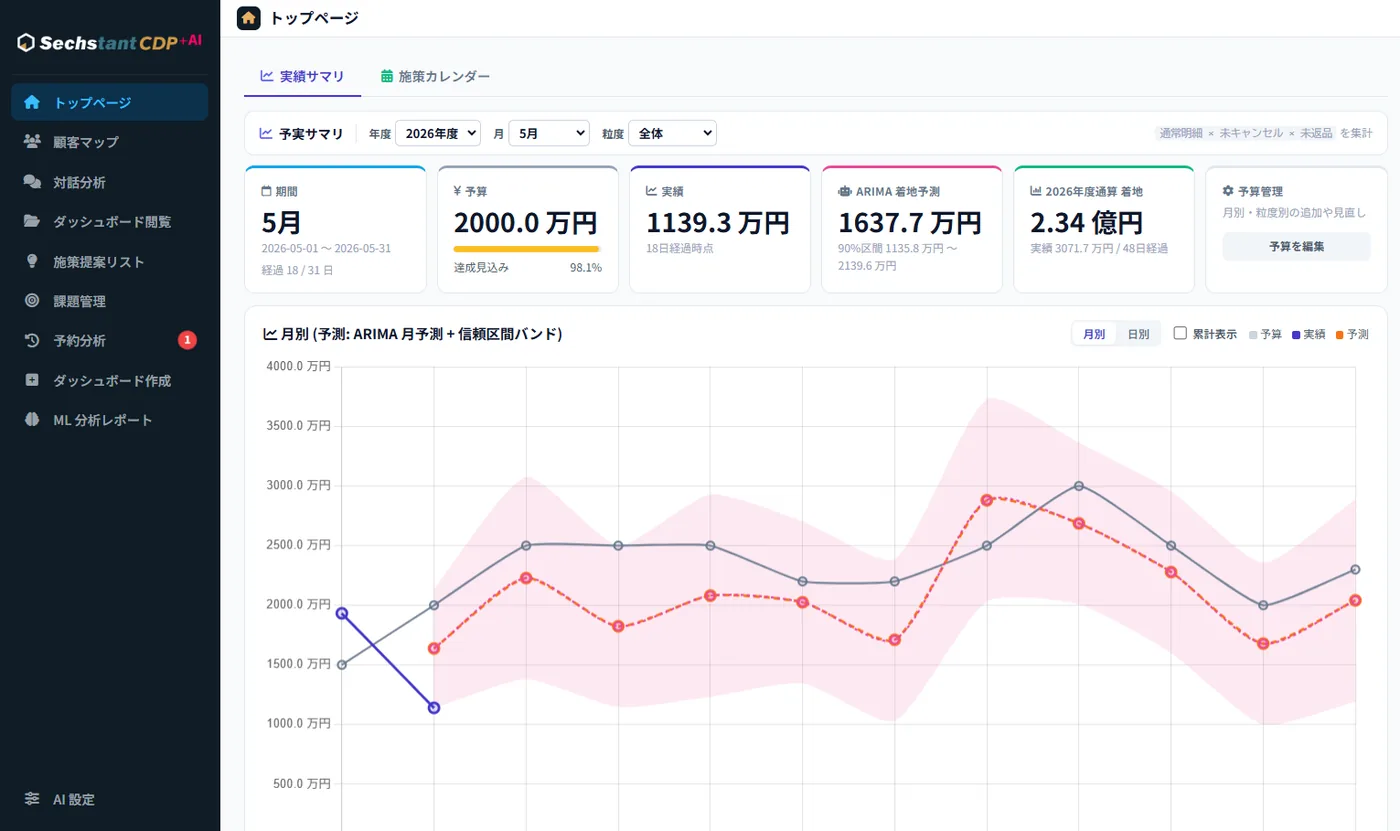Click the peak 予算 point at 3000.0 万円
The height and width of the screenshot is (831, 1400).
pos(1079,486)
